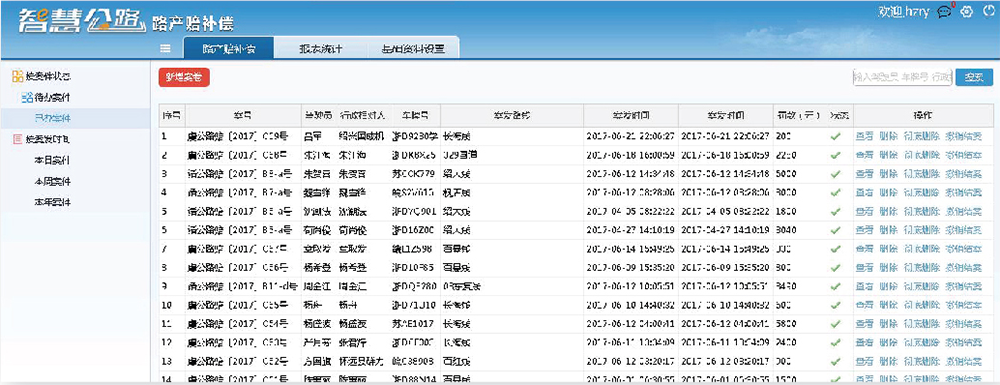Viewport: 1000px width, 385px height.
Task: Click 撤销结案 for row 1
Action: click(963, 136)
